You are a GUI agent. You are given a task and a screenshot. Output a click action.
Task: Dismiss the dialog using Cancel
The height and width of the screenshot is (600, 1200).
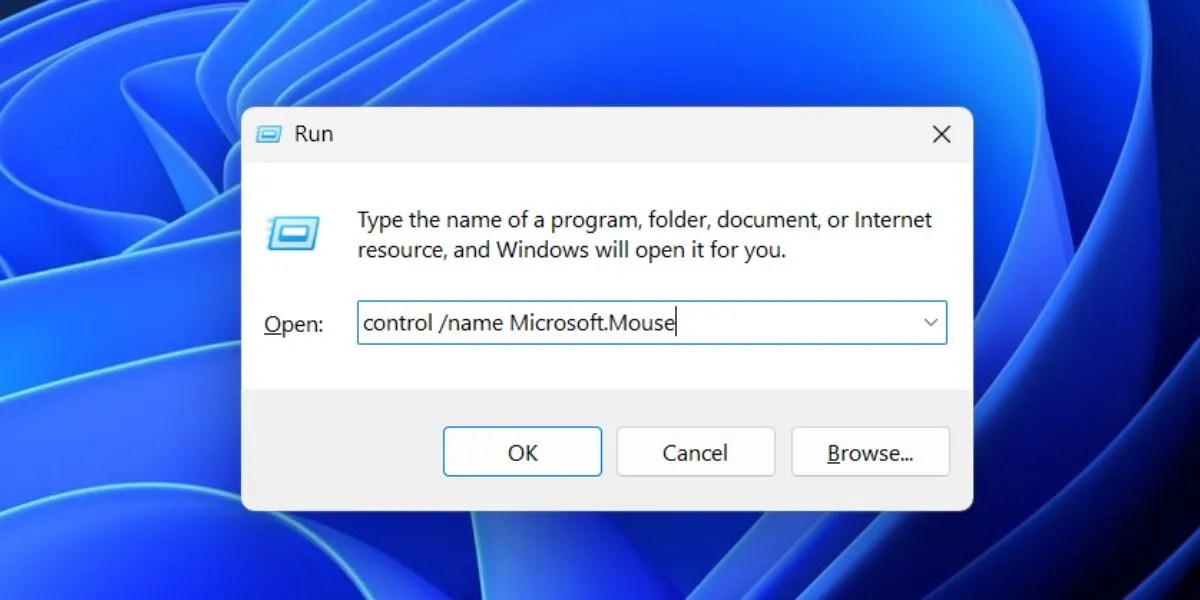click(696, 451)
